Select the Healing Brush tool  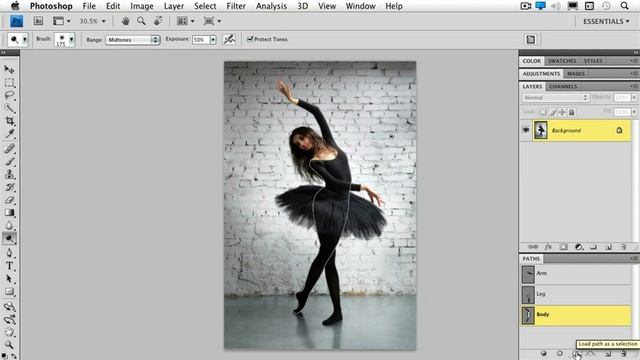(9, 148)
